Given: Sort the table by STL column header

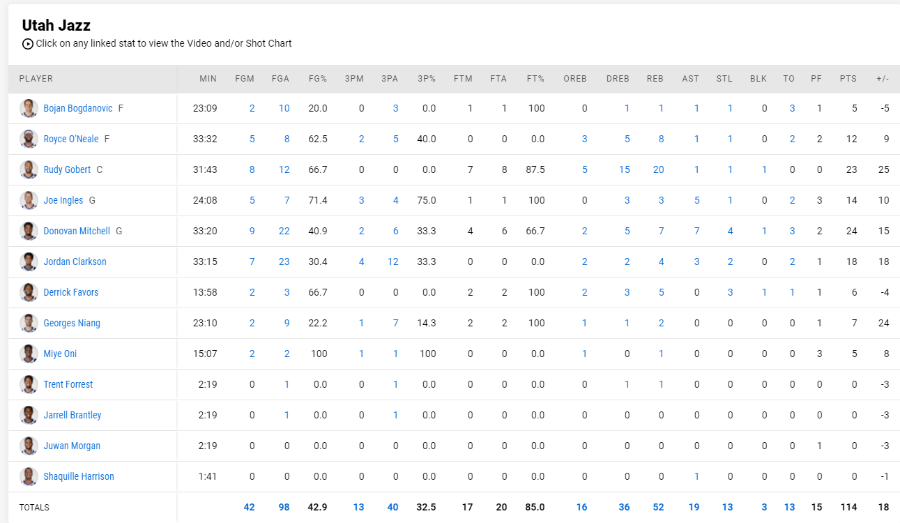Looking at the screenshot, I should (x=724, y=79).
